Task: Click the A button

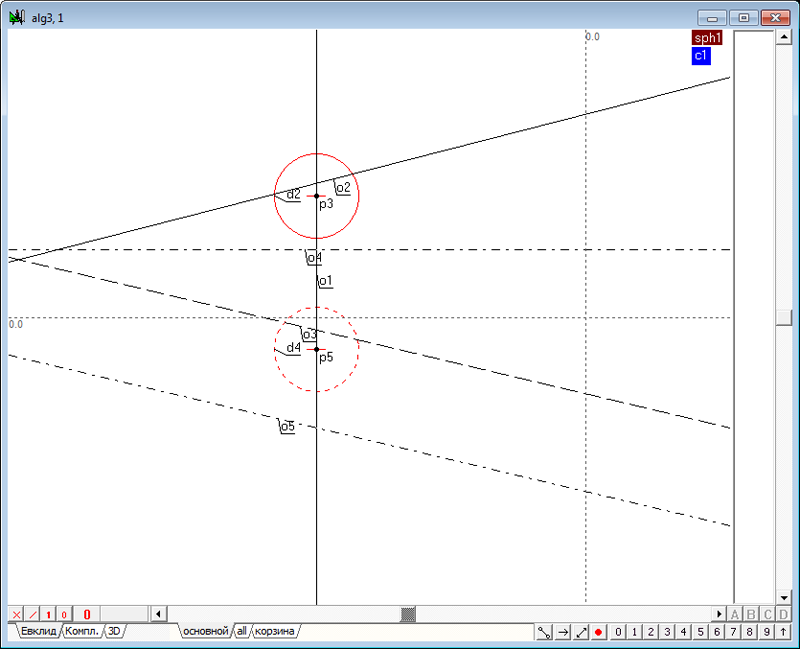Action: (x=735, y=614)
